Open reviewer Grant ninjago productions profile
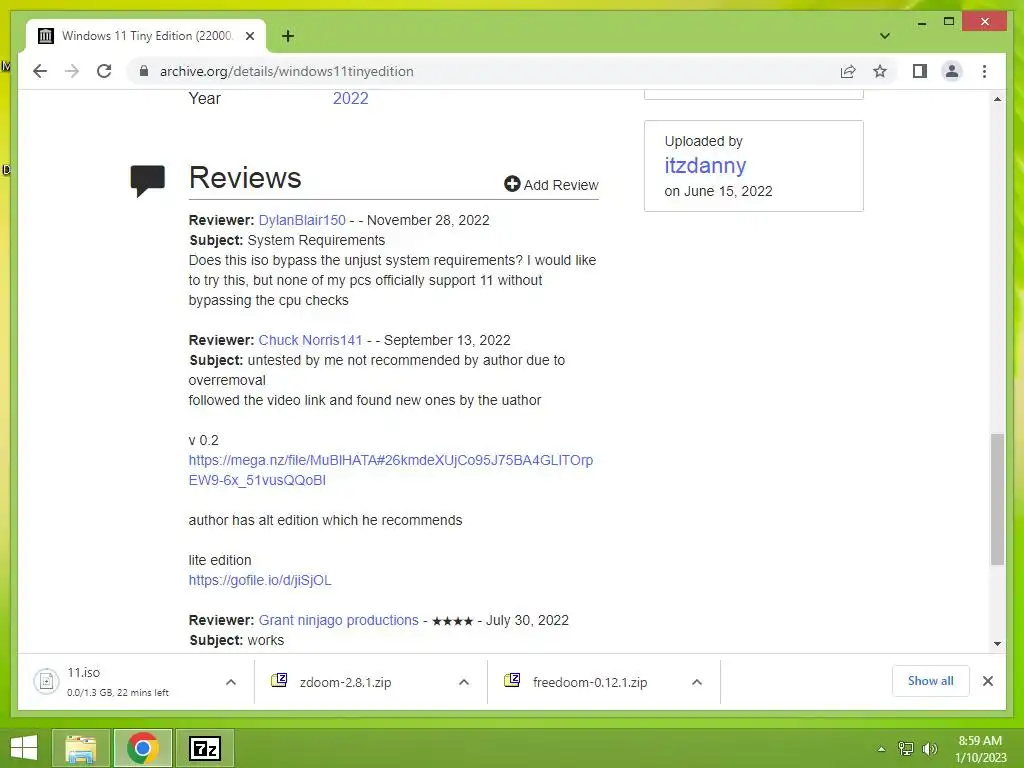 coord(338,620)
